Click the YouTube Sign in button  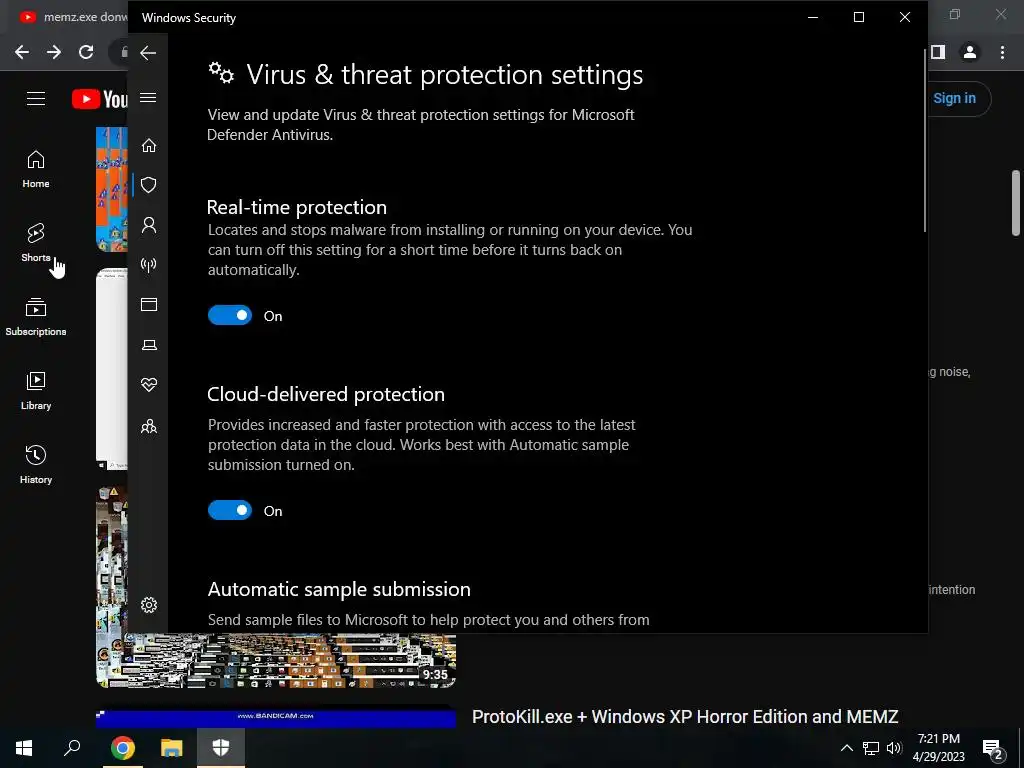click(x=954, y=99)
